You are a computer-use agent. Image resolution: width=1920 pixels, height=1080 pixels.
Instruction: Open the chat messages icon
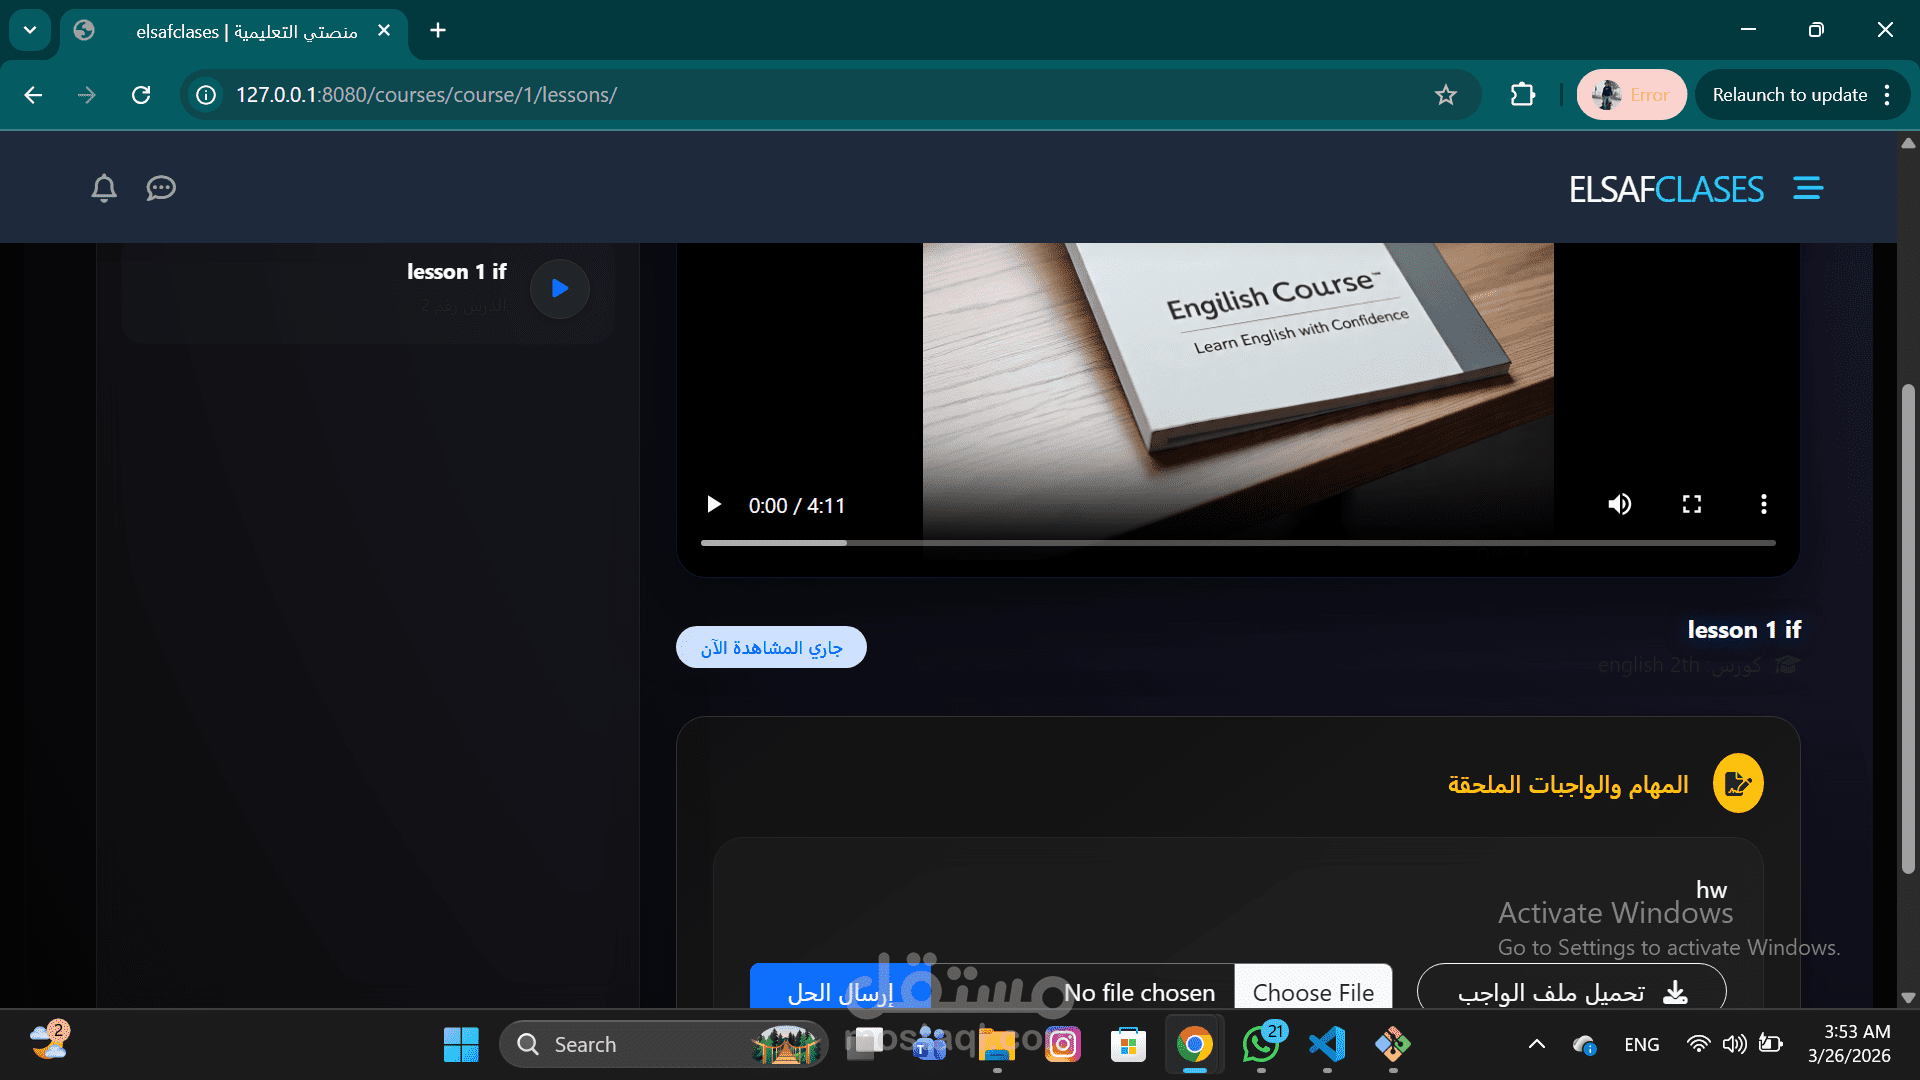click(x=161, y=188)
